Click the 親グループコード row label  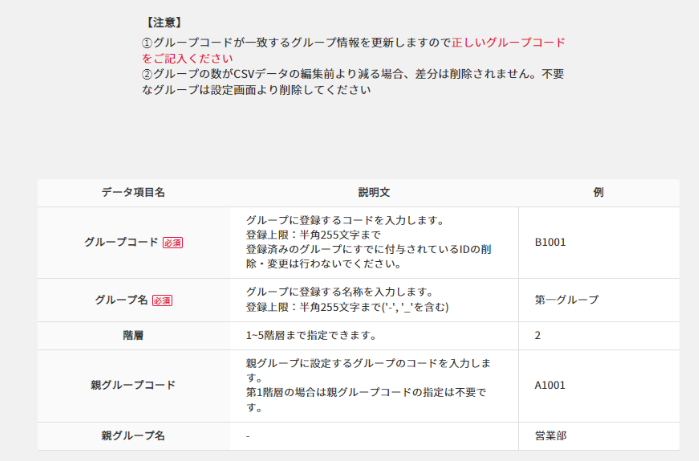(x=133, y=385)
